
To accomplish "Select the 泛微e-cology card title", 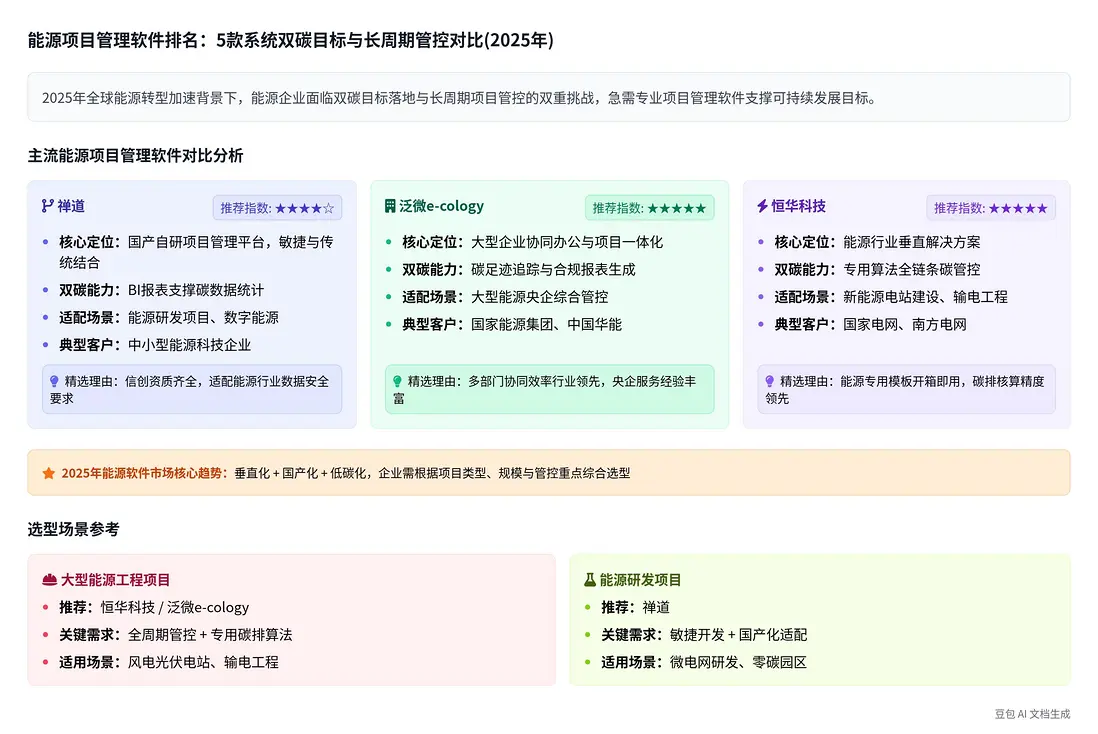I will (x=442, y=206).
